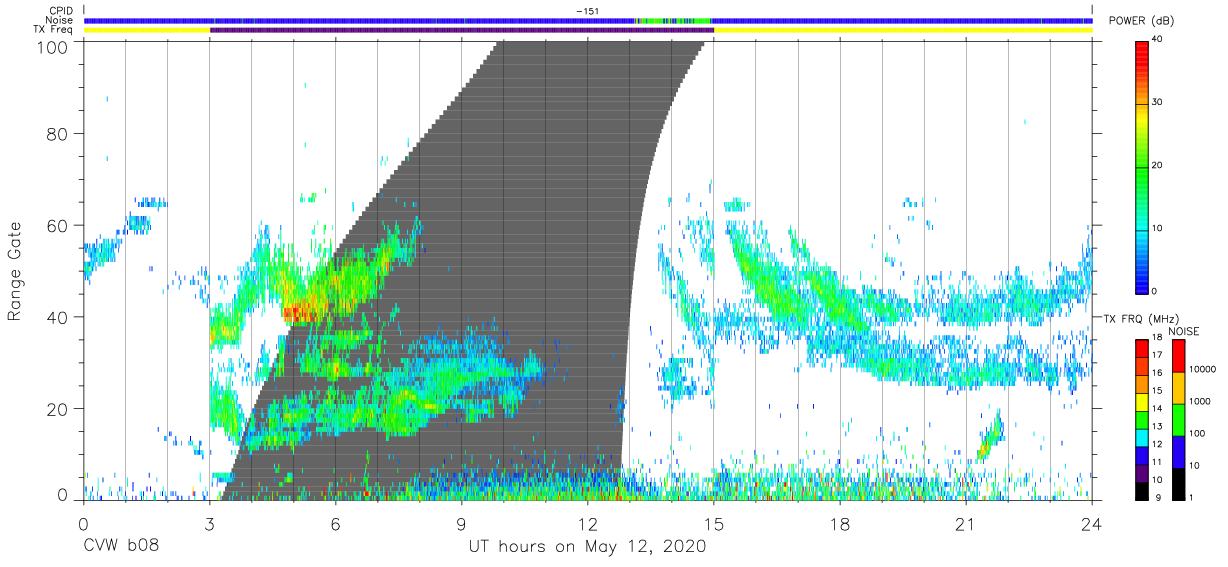Click Range Gate axis tick 80
Image resolution: width=1228 pixels, height=567 pixels.
tap(58, 133)
